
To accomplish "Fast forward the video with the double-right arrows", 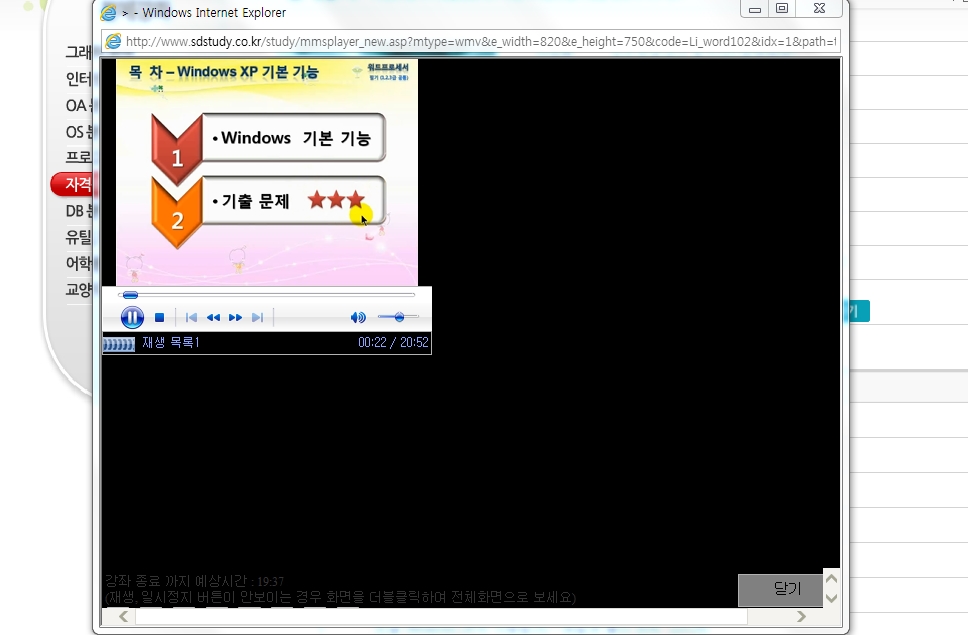I will click(x=235, y=317).
